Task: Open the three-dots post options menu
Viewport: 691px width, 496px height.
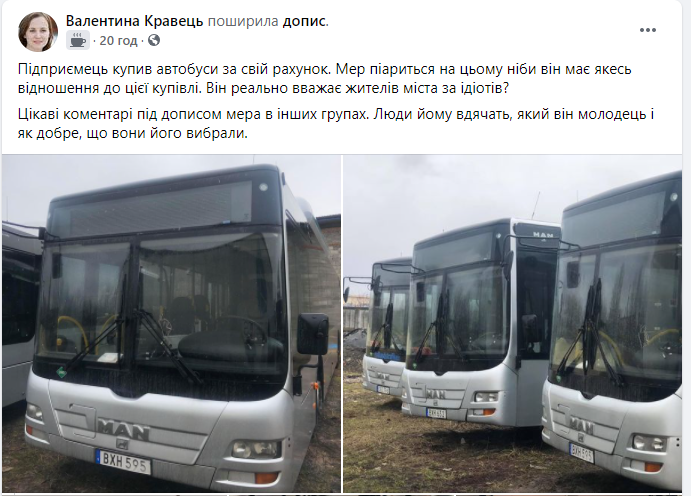Action: (648, 30)
